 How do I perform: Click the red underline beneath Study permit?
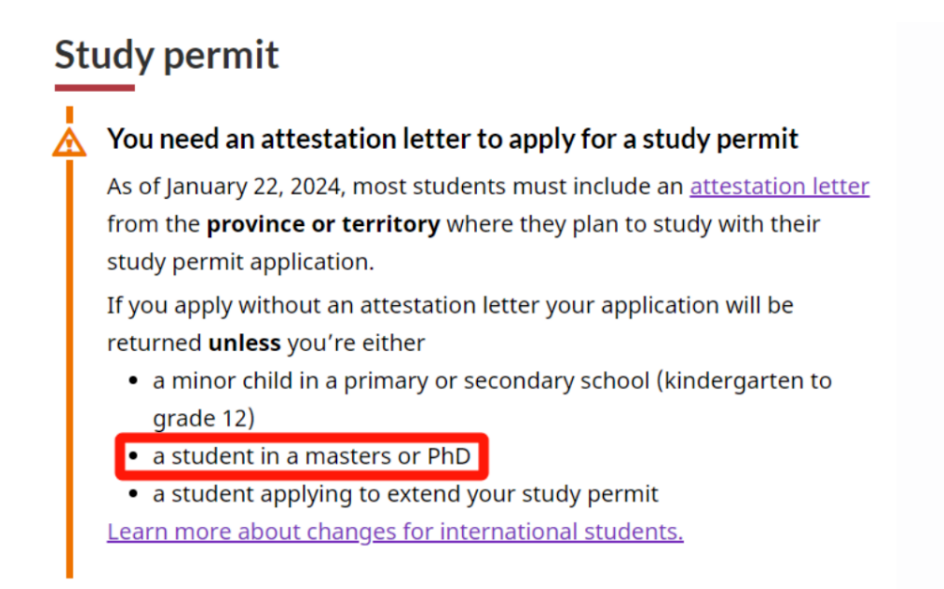95,88
